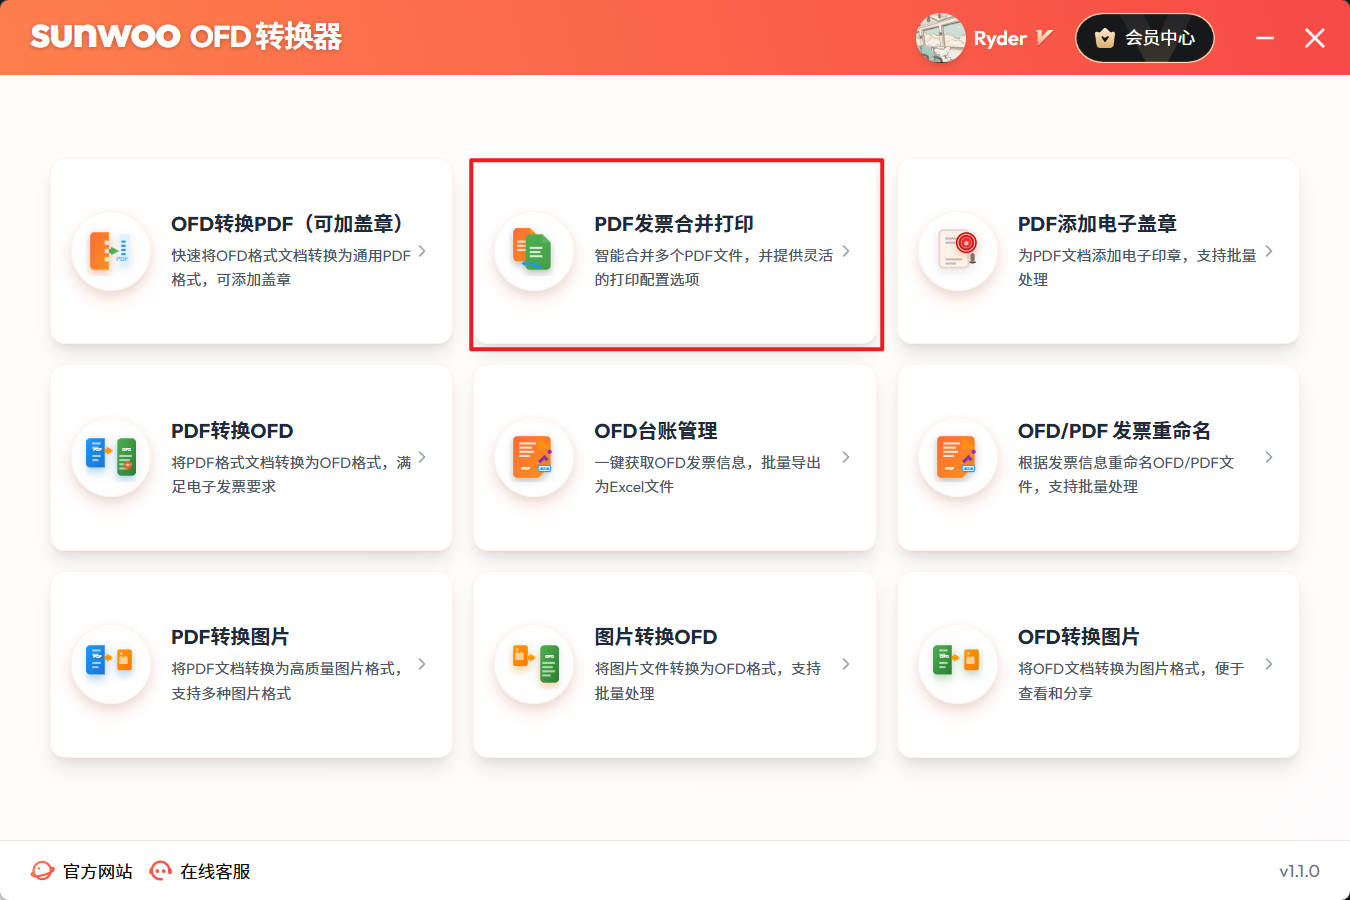Select the OFD转换图片 title
The image size is (1350, 900).
coord(1078,637)
